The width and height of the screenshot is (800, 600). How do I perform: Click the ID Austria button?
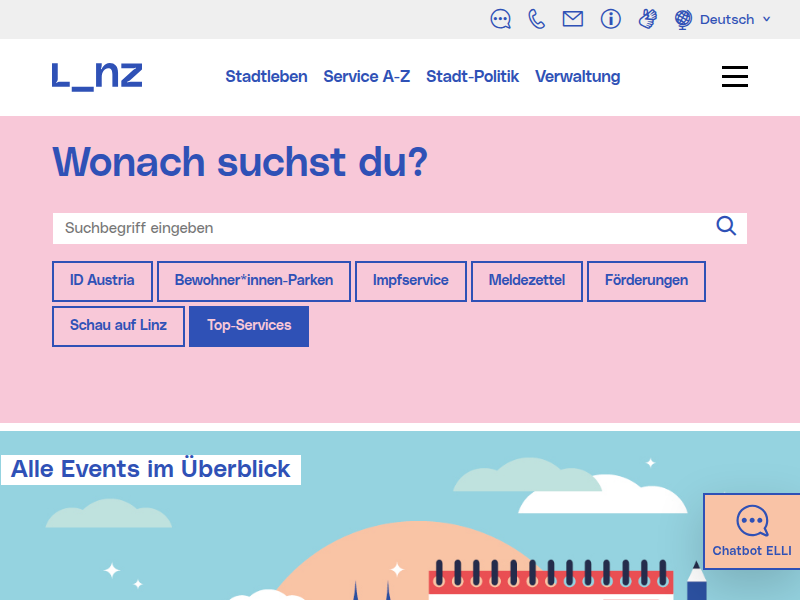(102, 281)
